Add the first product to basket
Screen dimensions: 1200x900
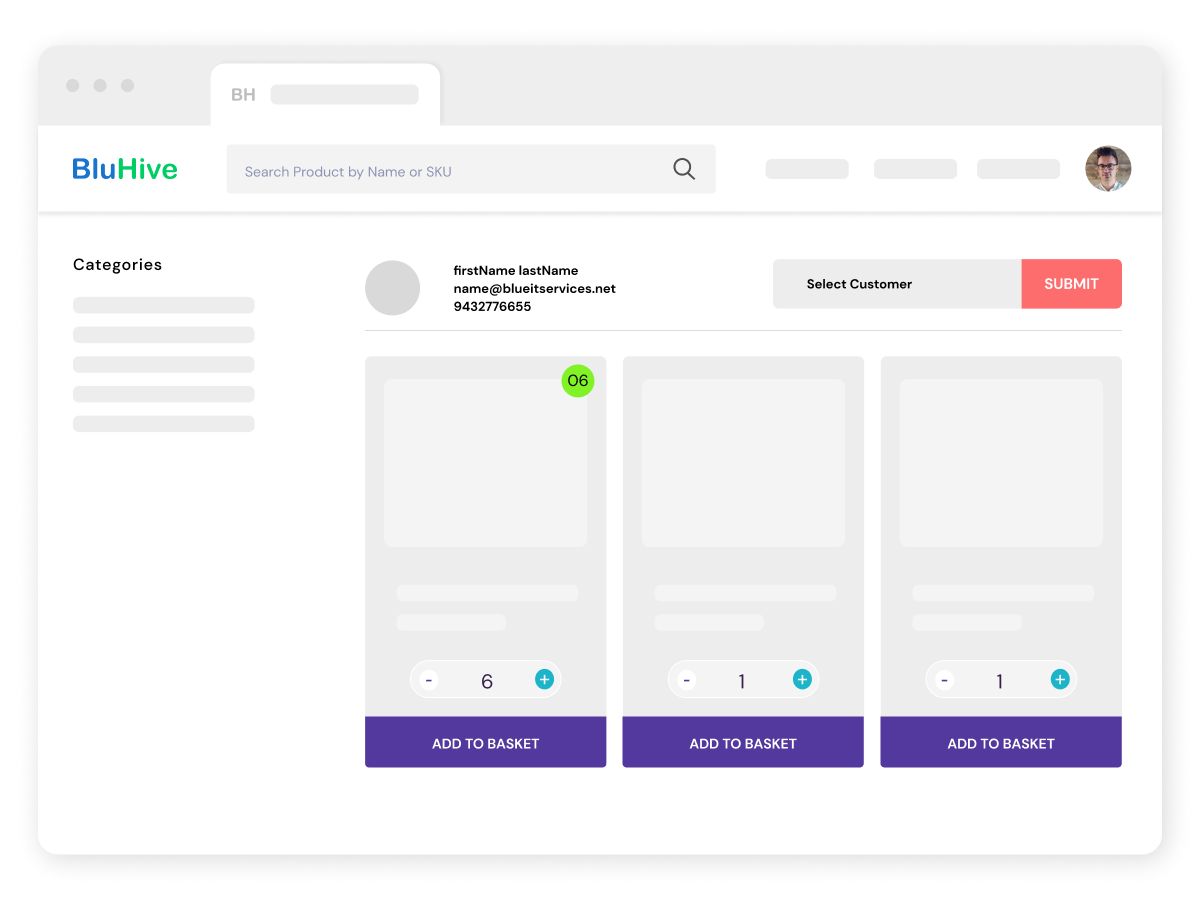[485, 743]
